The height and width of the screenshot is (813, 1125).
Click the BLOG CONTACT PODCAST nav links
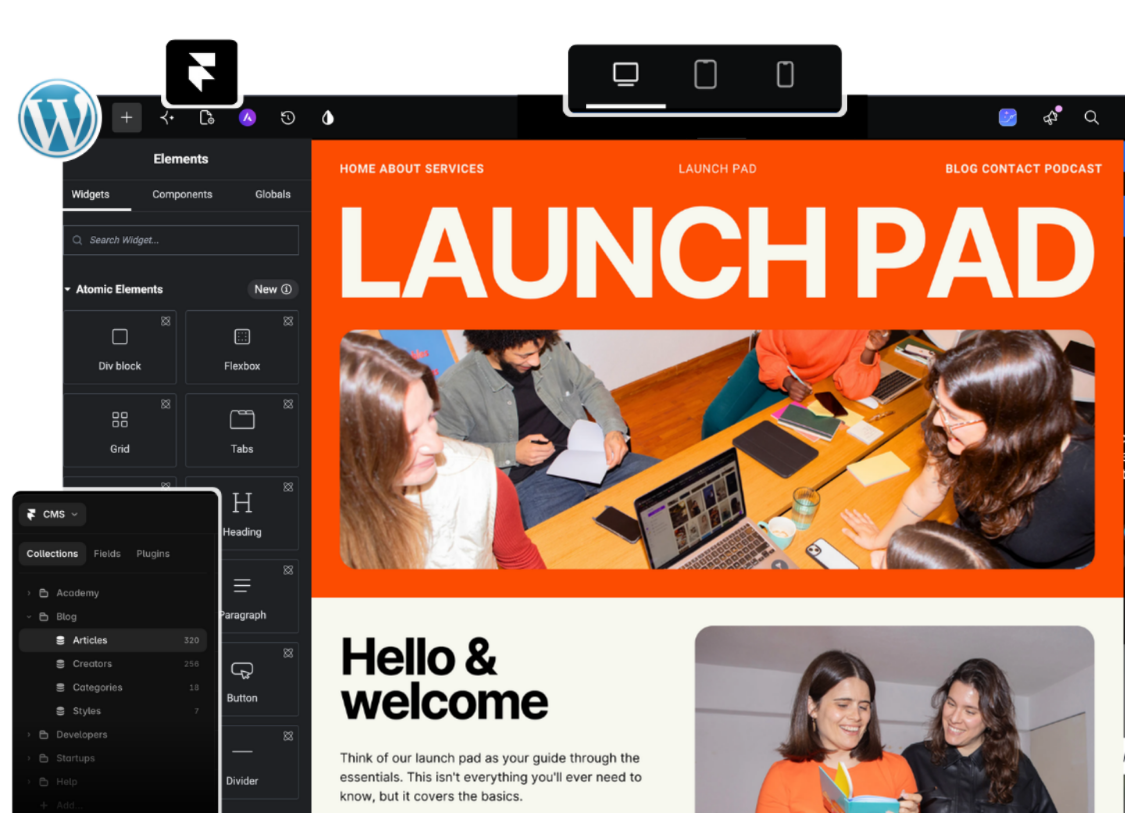coord(1023,169)
